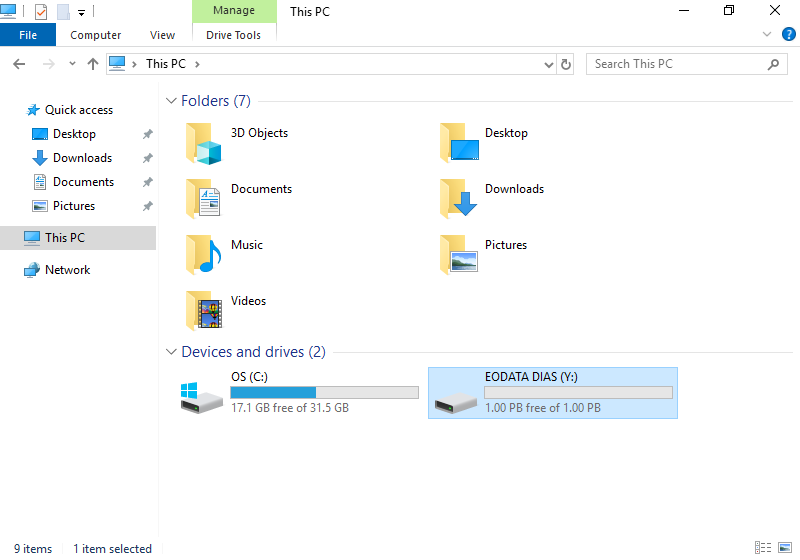Image resolution: width=800 pixels, height=560 pixels.
Task: Select the Desktop folder icon in main pane
Action: pyautogui.click(x=459, y=143)
